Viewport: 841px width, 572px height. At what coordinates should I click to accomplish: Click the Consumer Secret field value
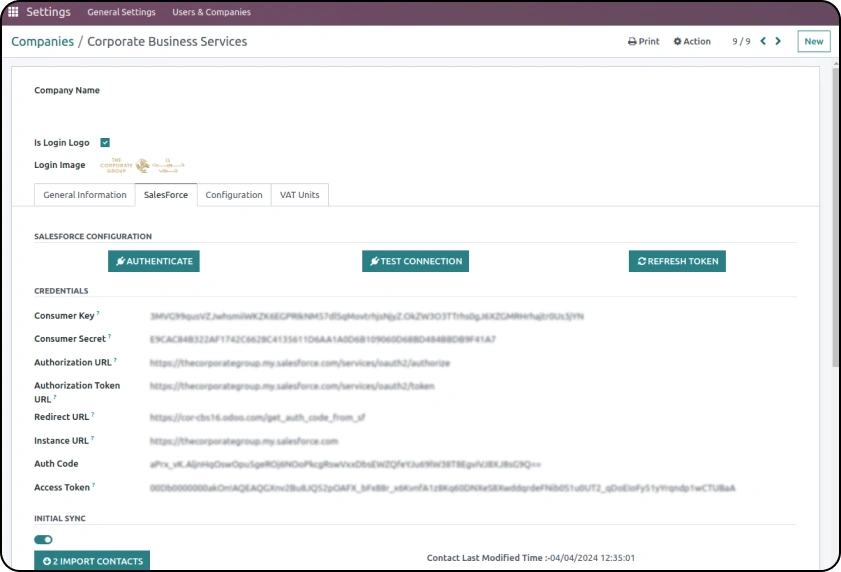[323, 340]
